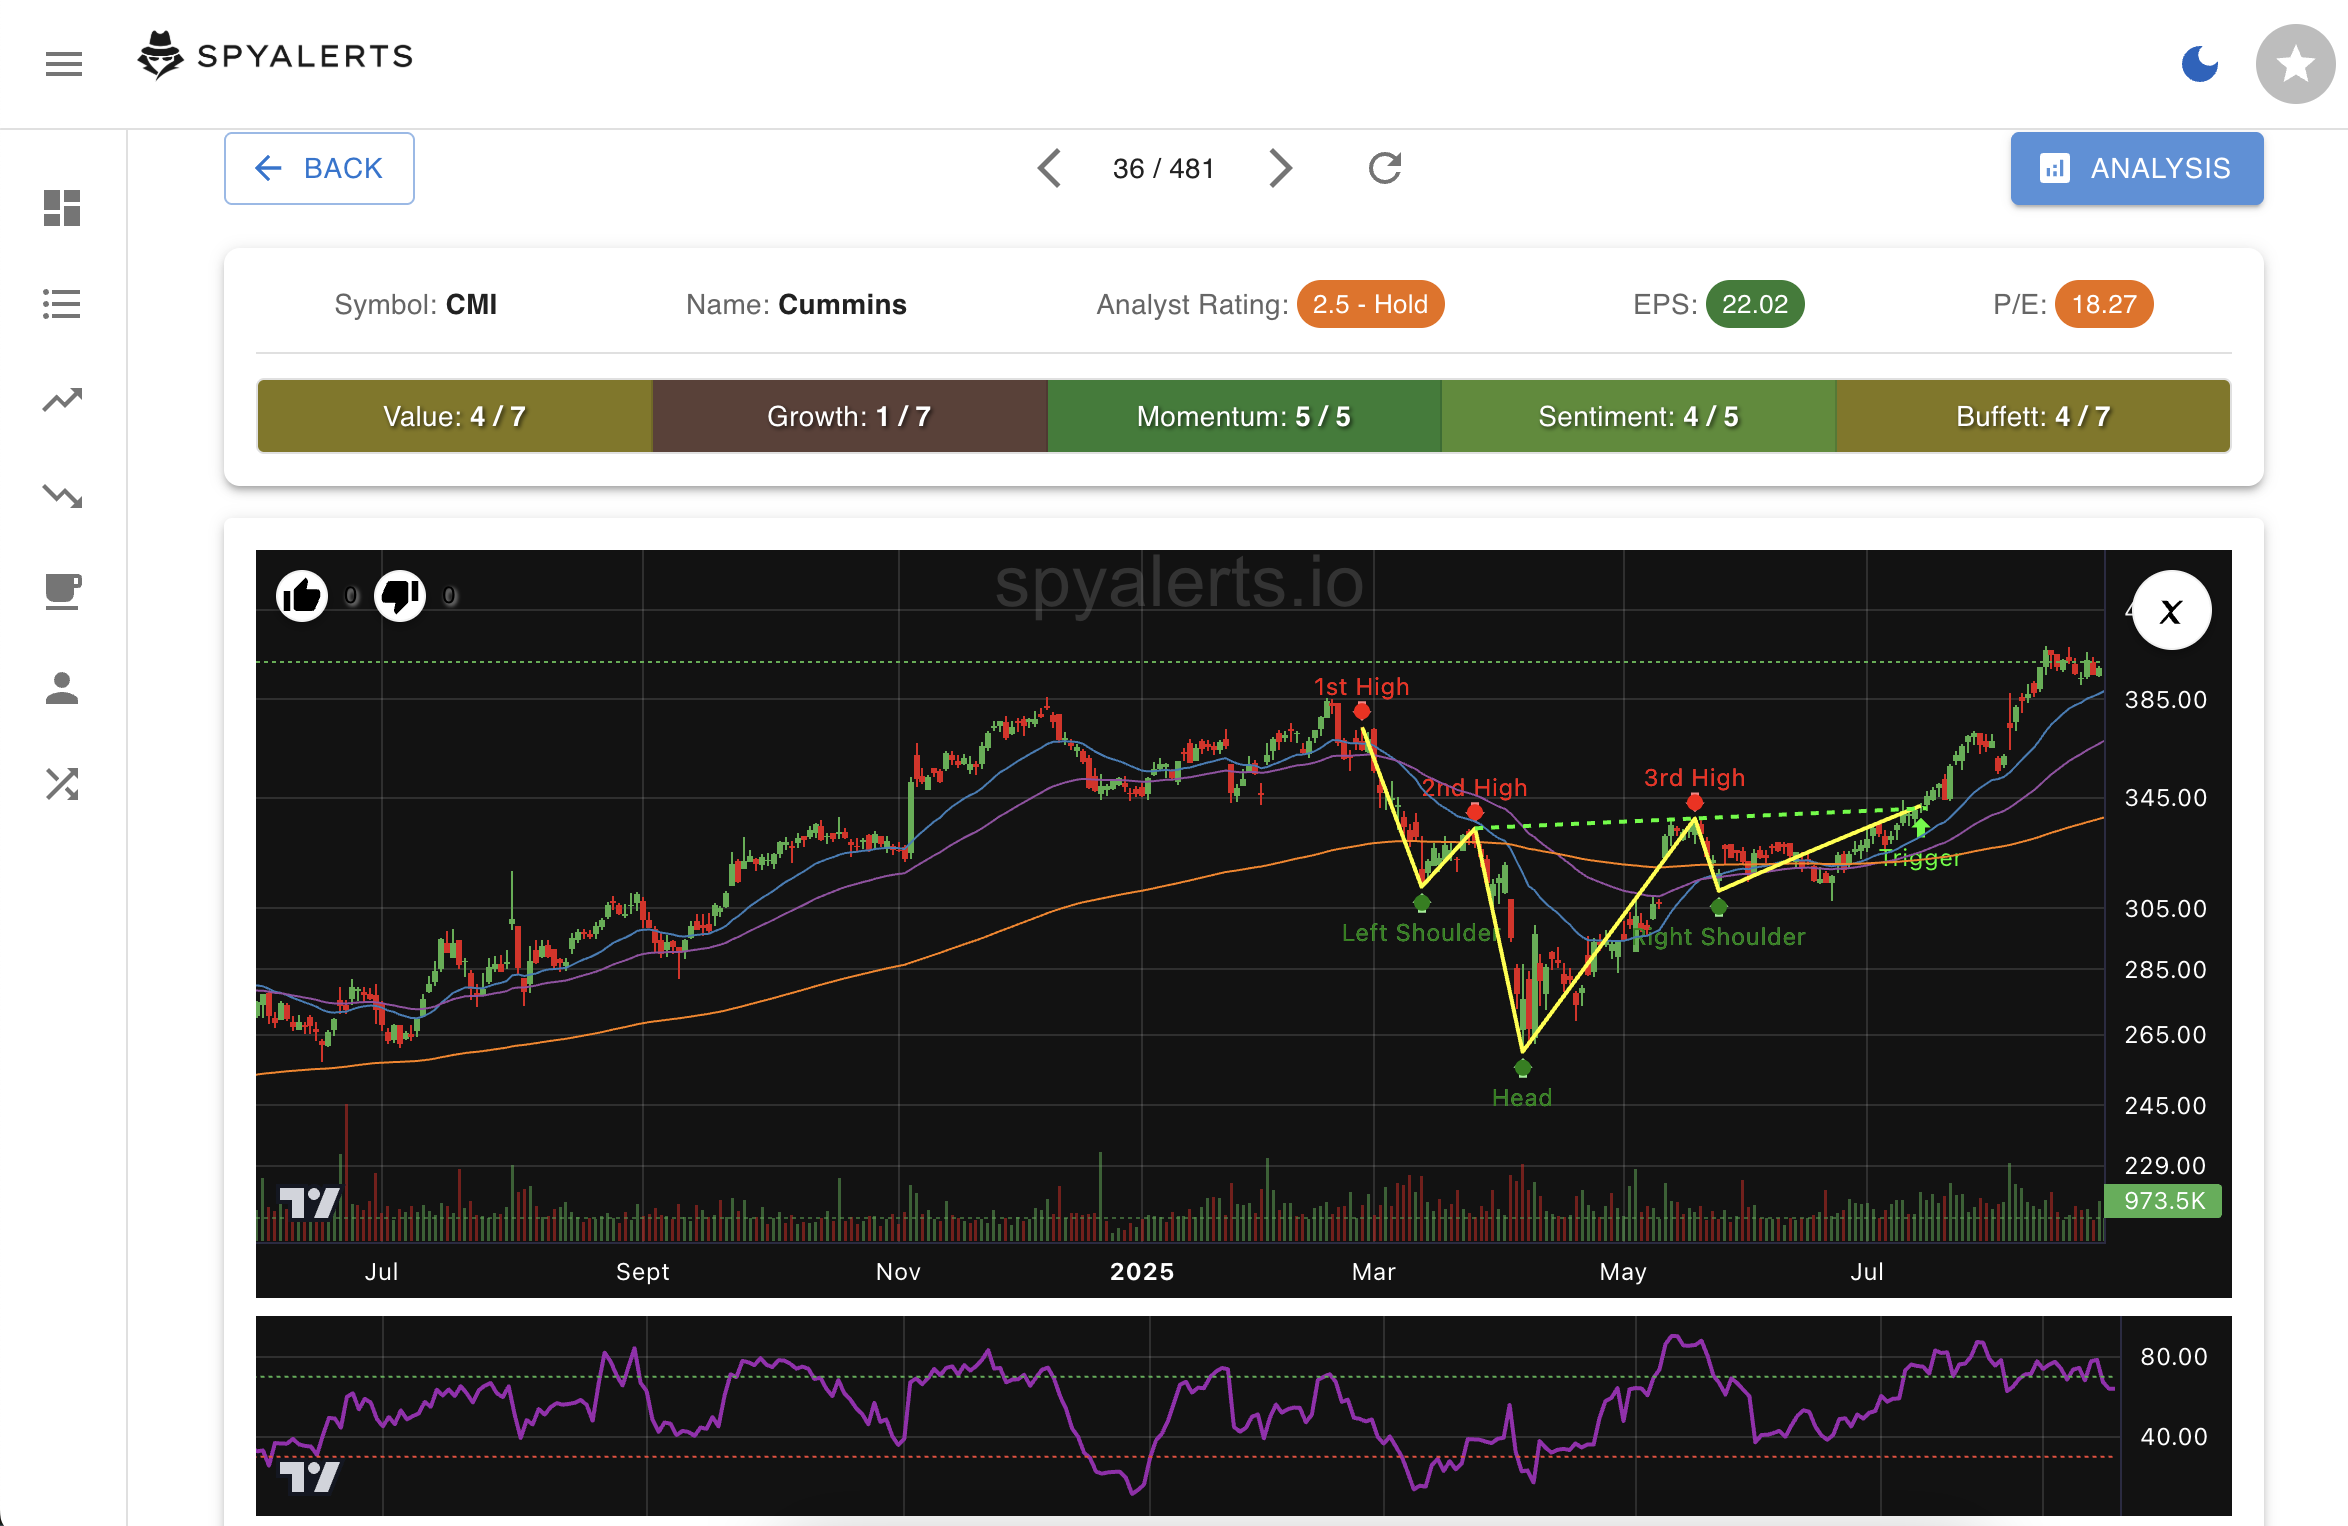Image resolution: width=2348 pixels, height=1526 pixels.
Task: Open your profile via person icon
Action: [62, 688]
